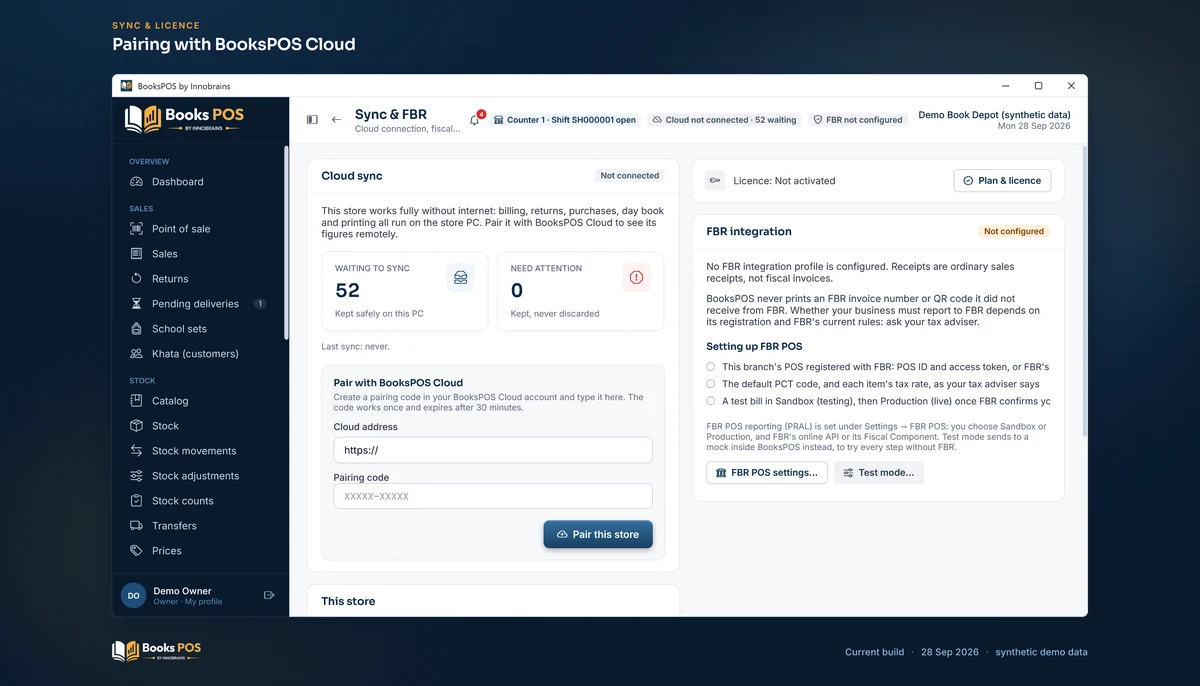Click the sign-out icon beside Demo Owner
1200x686 pixels.
269,595
